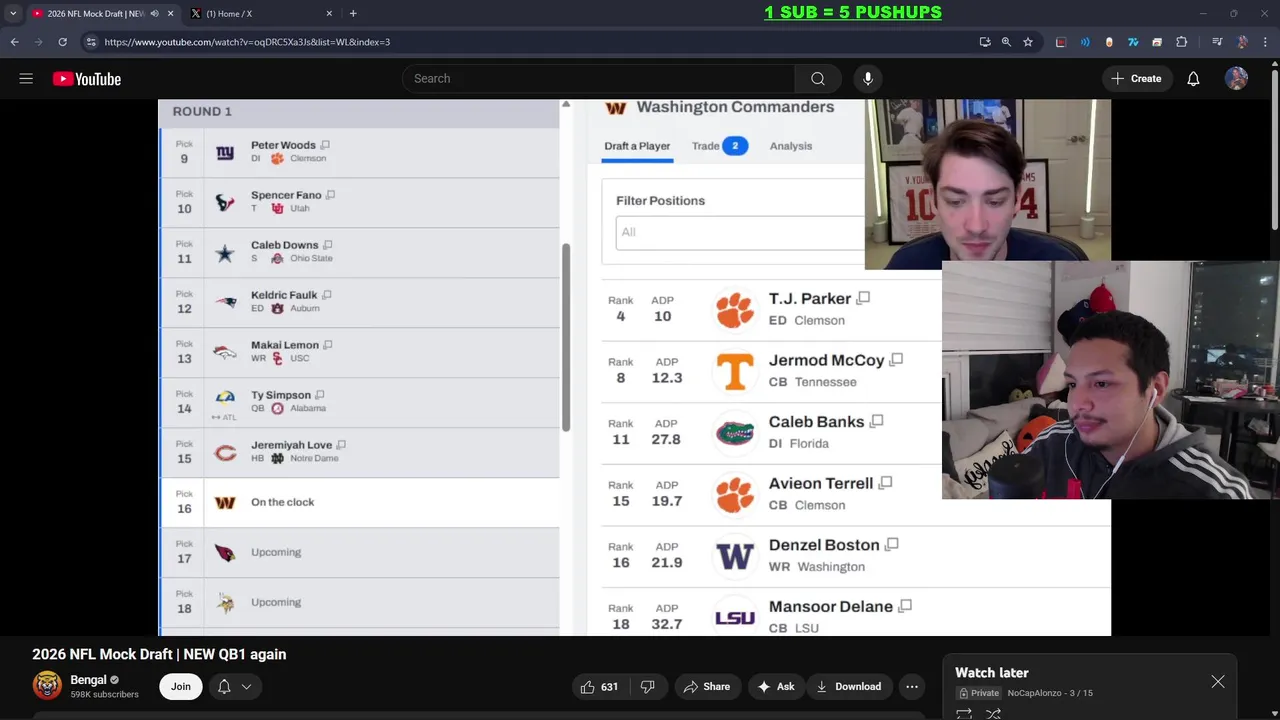Toggle shuffle playlist in Watch later
This screenshot has width=1280, height=720.
[993, 714]
